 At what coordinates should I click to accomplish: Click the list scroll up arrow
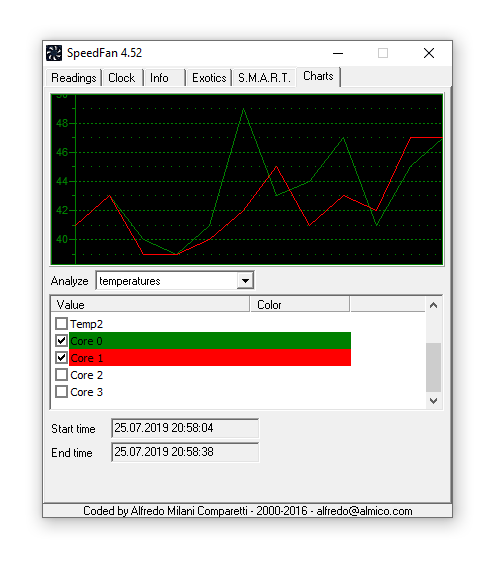(434, 305)
